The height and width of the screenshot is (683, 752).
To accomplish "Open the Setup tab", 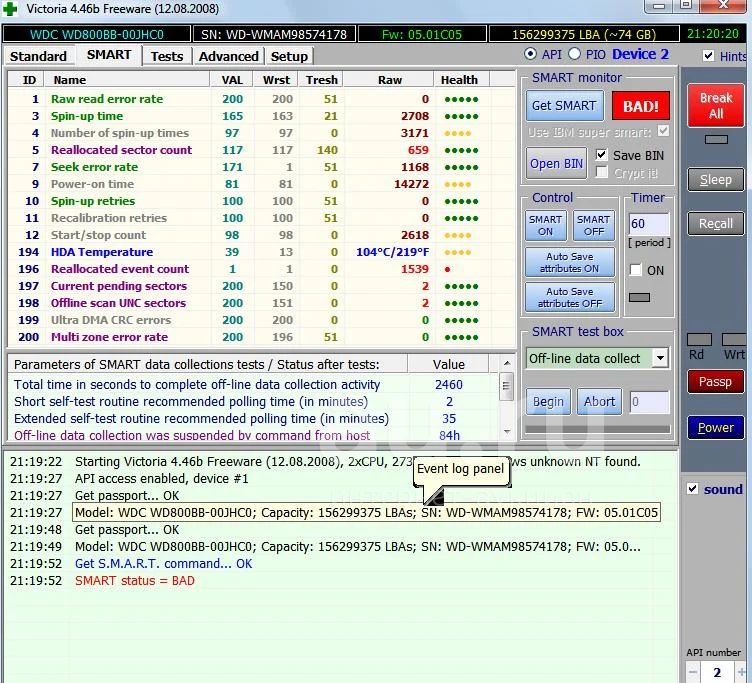I will [289, 57].
